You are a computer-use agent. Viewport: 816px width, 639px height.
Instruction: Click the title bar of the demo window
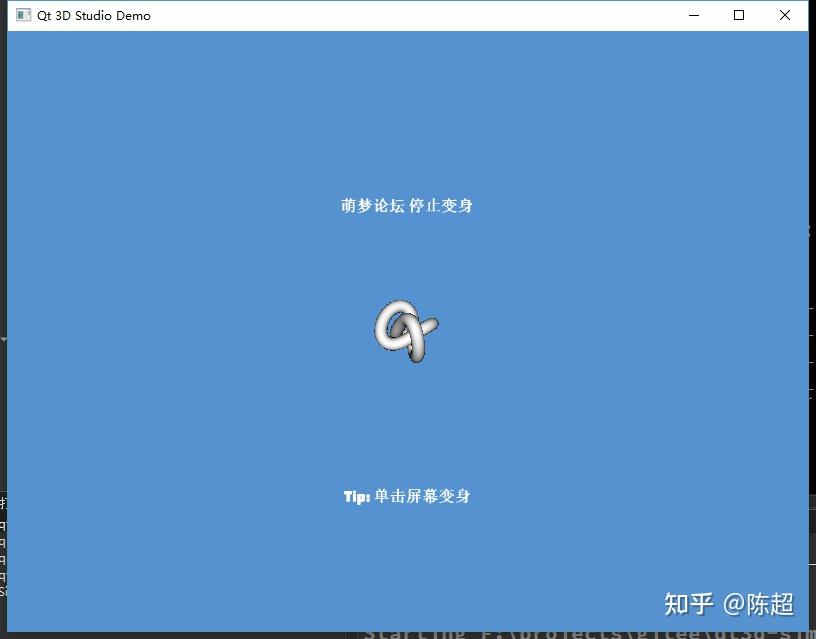(x=400, y=15)
